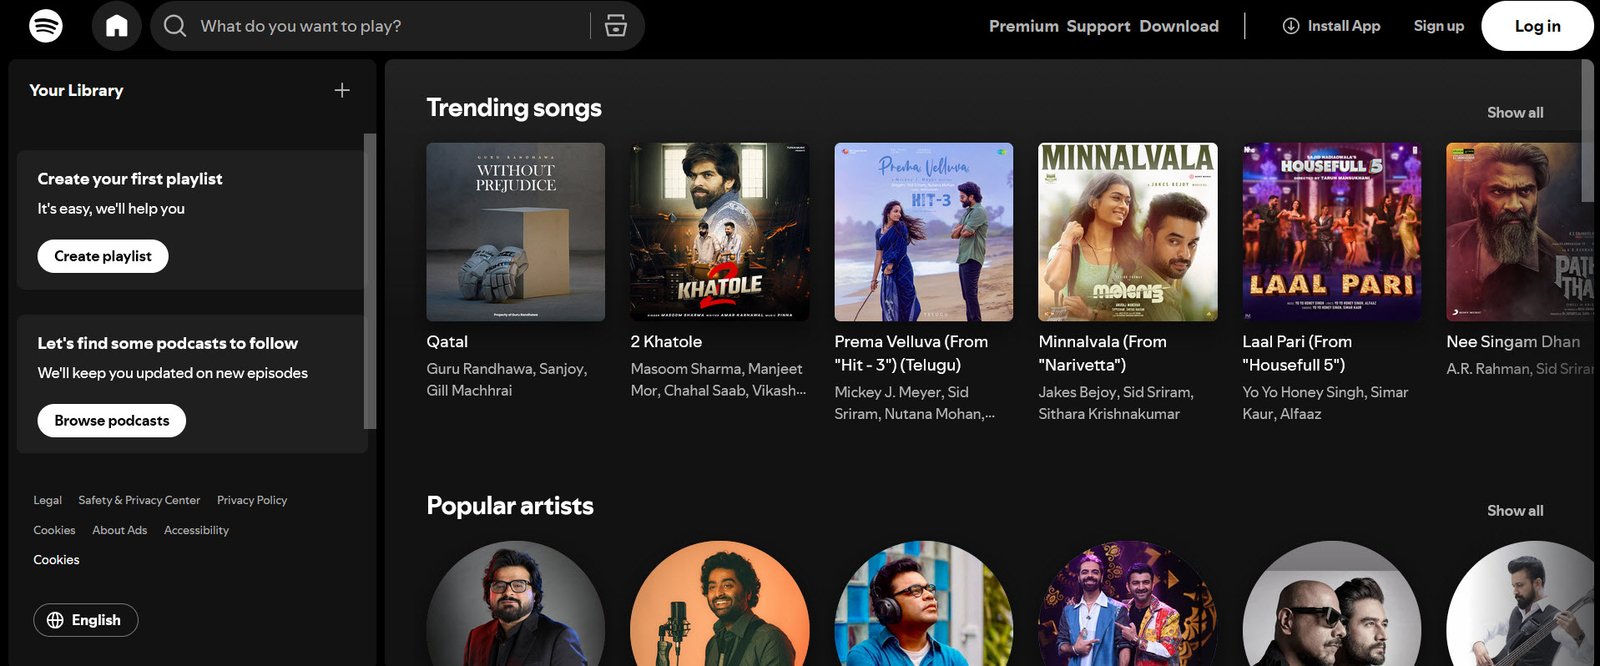This screenshot has height=666, width=1600.
Task: Click the library sidebar scrollbar
Action: coord(370,281)
